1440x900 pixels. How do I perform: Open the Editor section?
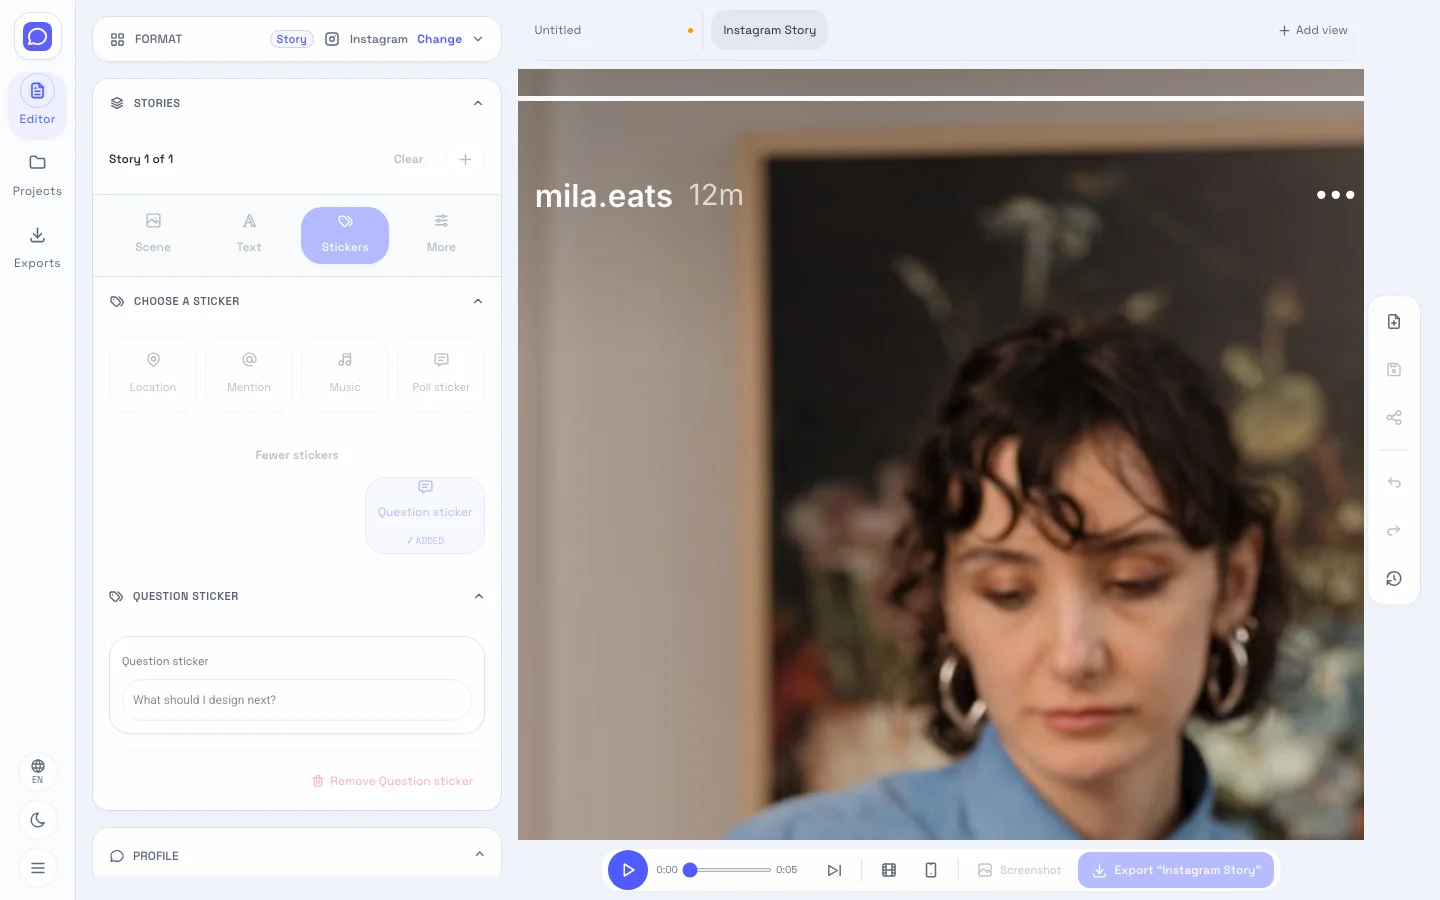pos(37,103)
